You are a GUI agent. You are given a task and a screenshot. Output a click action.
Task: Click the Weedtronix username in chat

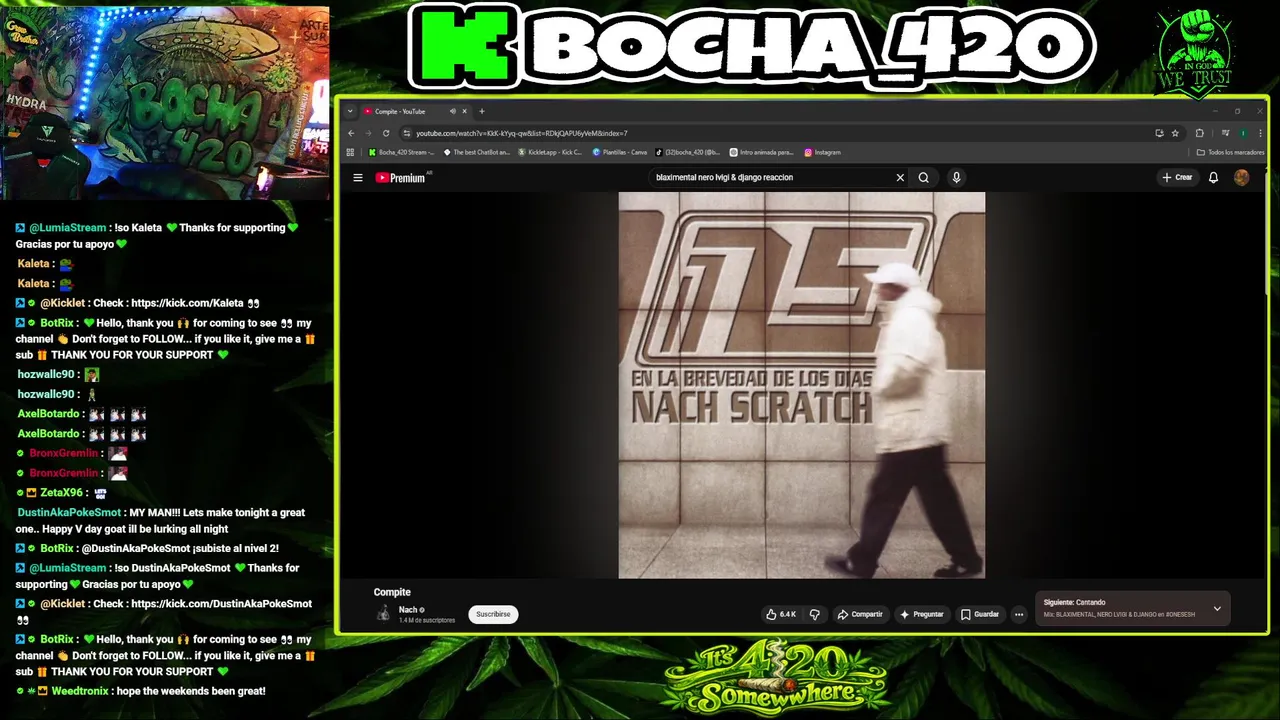[x=80, y=691]
